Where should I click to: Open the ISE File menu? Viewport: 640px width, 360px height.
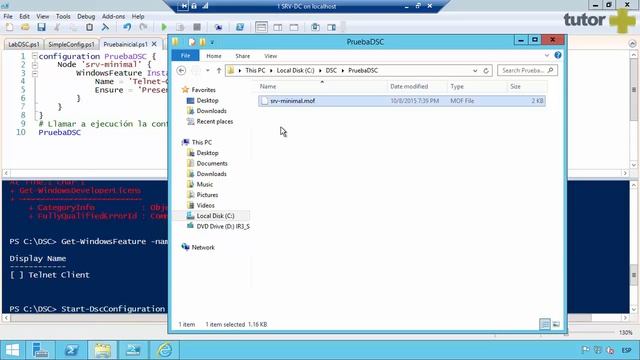point(8,16)
